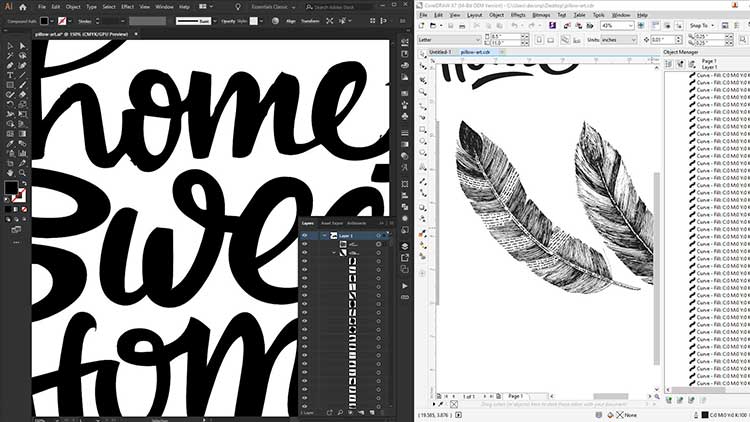Click Style swatch in Illustrator control bar
The image size is (750, 422).
pos(254,21)
